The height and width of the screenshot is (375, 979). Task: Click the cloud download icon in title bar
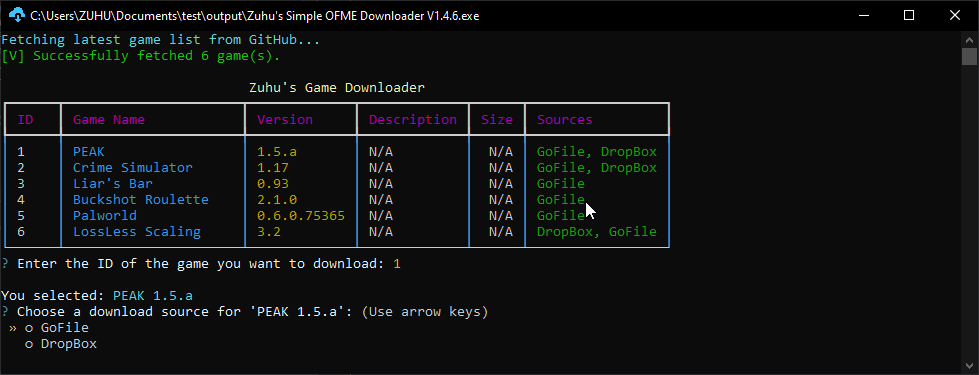coord(17,15)
